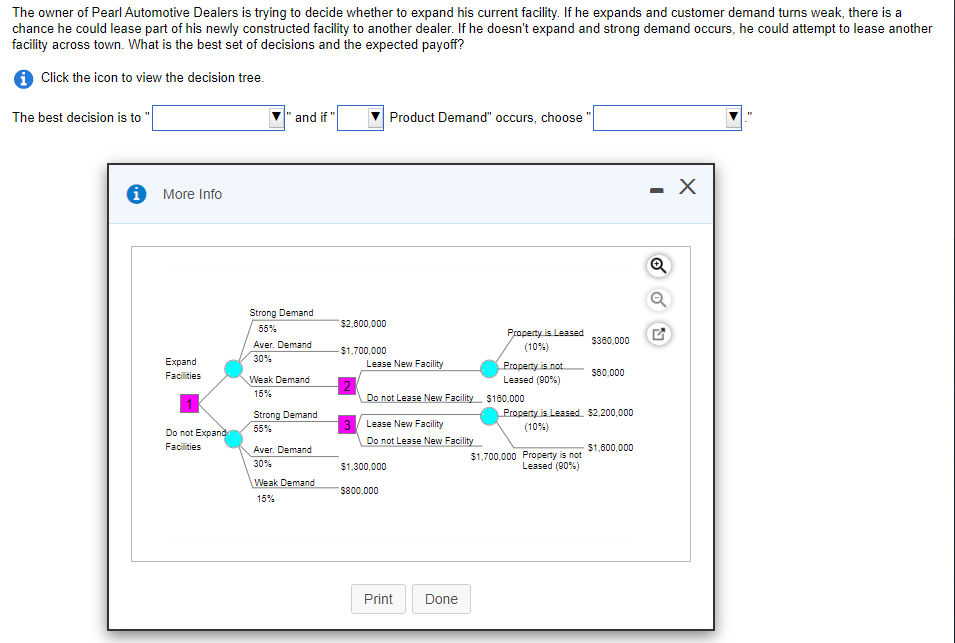Click the Done button
955x643 pixels.
(x=441, y=599)
